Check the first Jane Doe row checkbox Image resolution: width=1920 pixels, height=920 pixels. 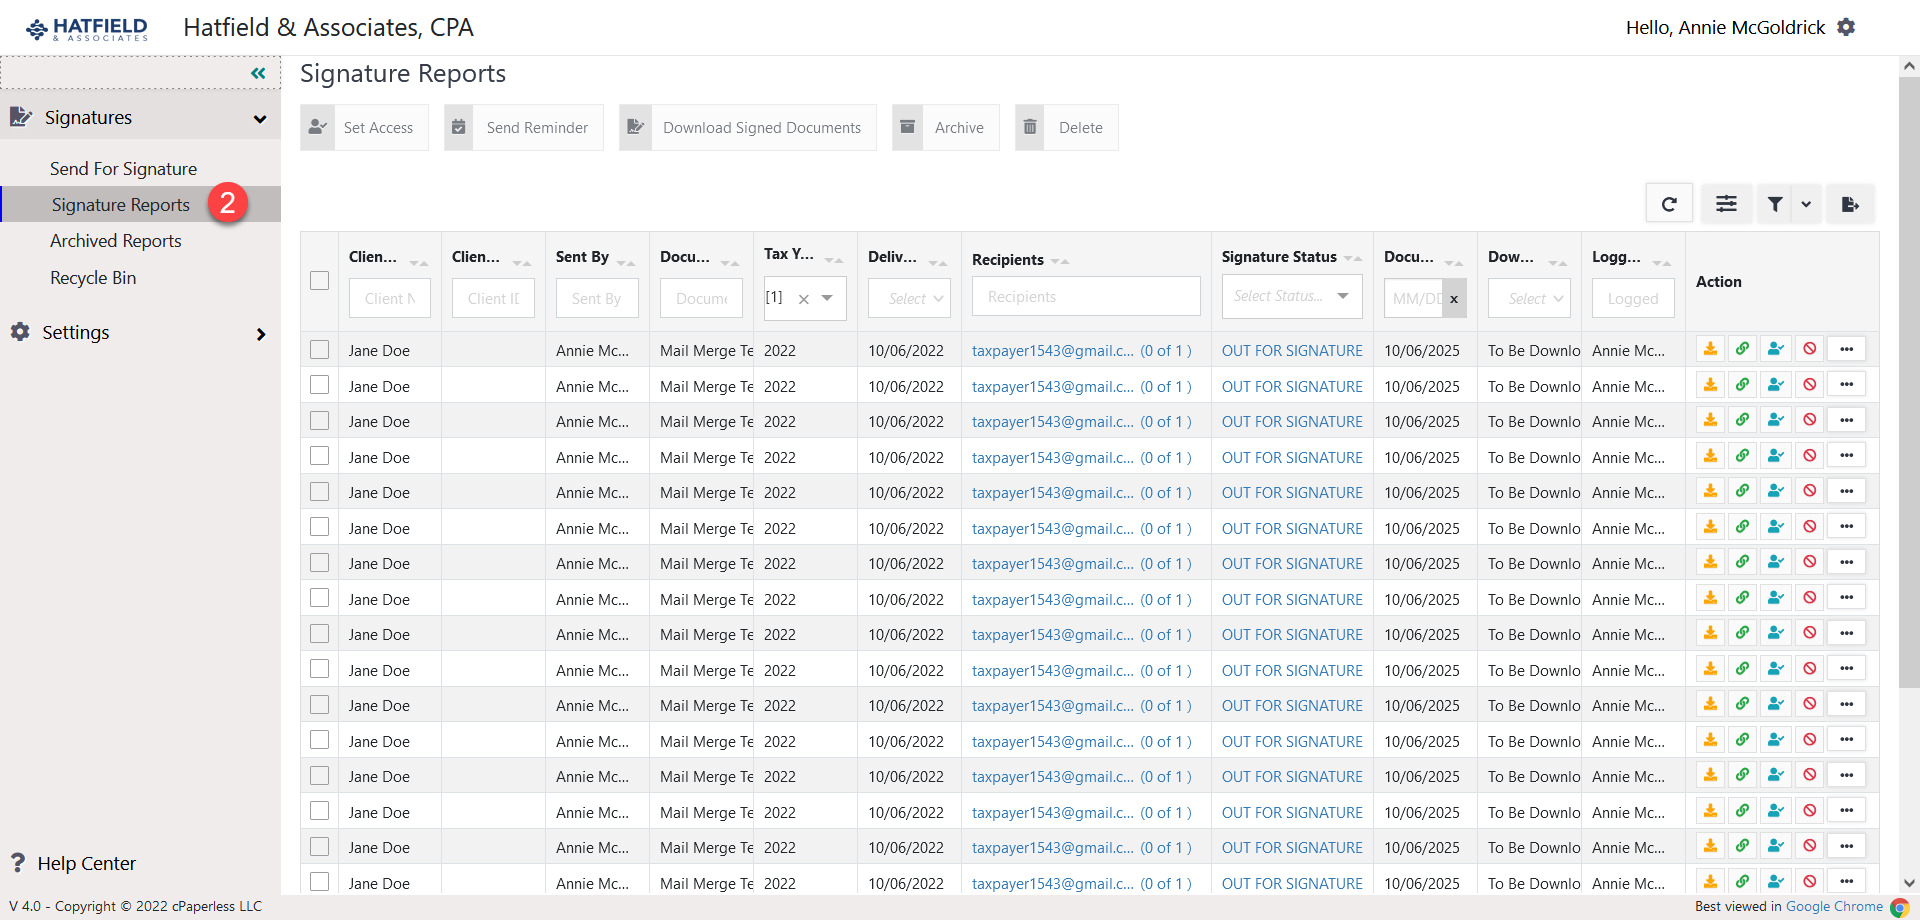[320, 350]
